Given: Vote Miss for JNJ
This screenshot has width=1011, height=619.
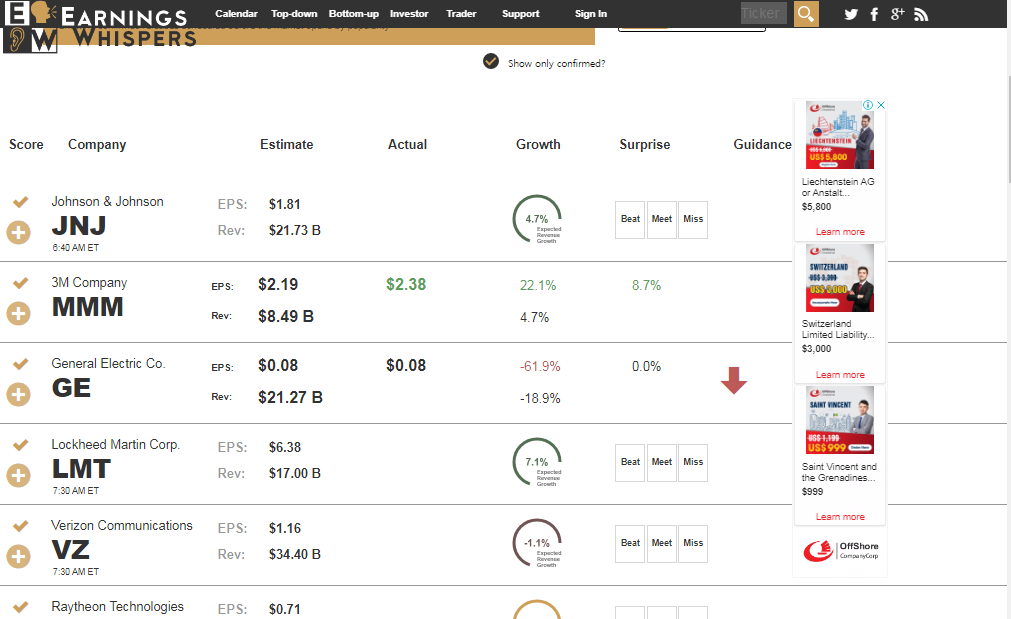Looking at the screenshot, I should point(693,219).
